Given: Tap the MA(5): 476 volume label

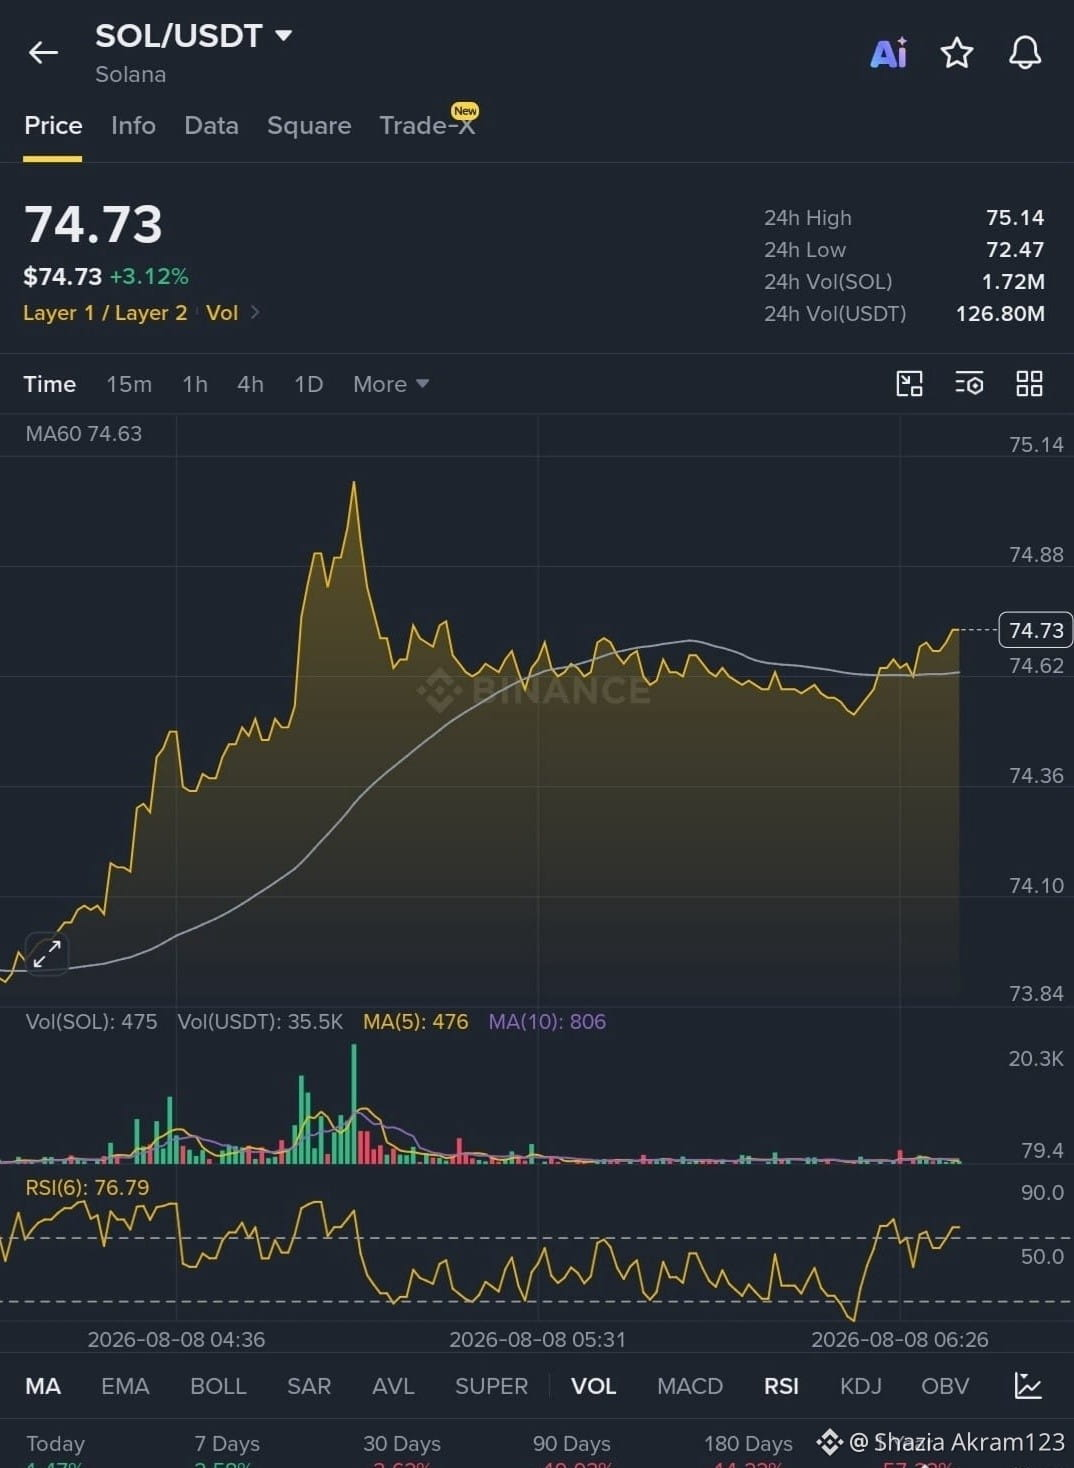Looking at the screenshot, I should 415,1022.
